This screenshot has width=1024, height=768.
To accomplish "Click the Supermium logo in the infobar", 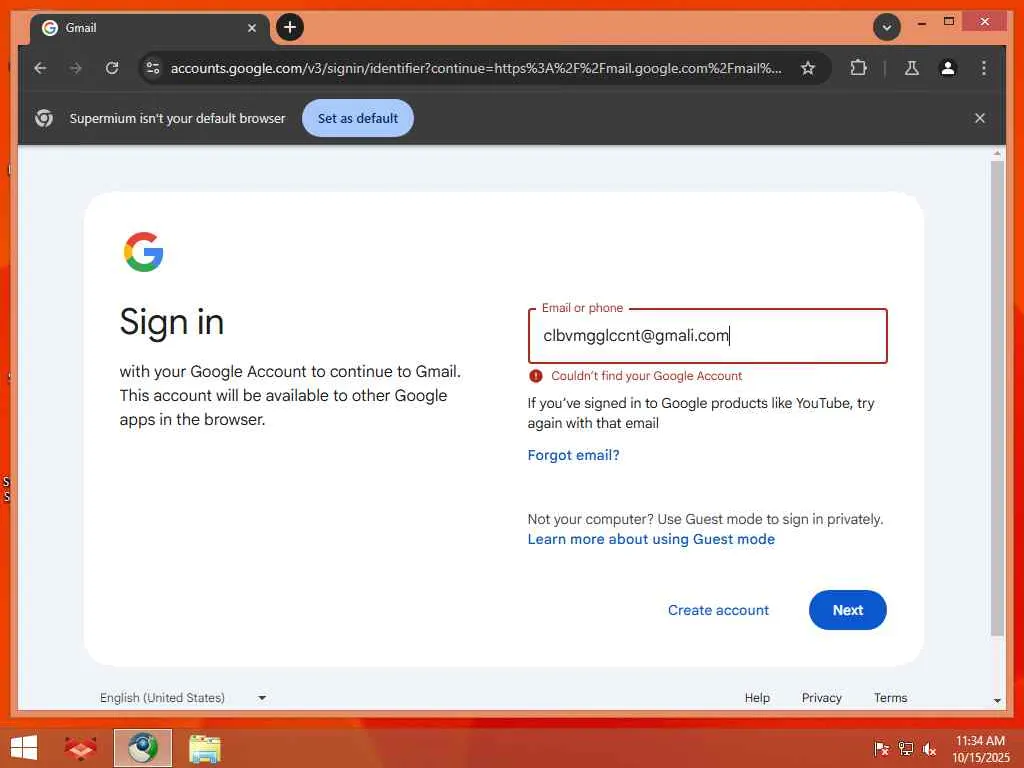I will click(x=44, y=118).
